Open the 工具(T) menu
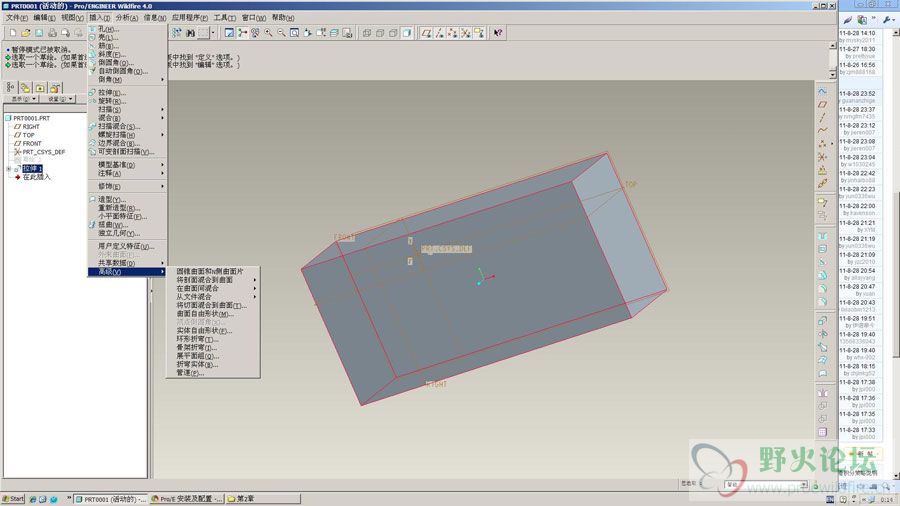The height and width of the screenshot is (506, 900). click(224, 18)
